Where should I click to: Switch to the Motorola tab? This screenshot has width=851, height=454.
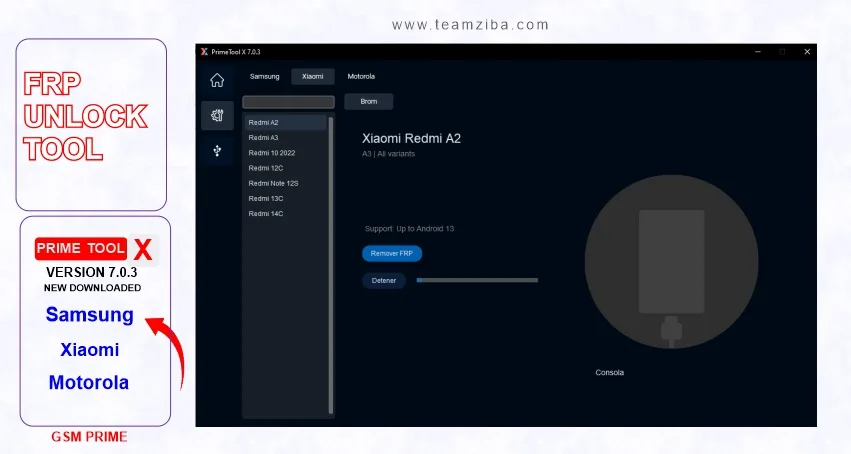coord(361,76)
